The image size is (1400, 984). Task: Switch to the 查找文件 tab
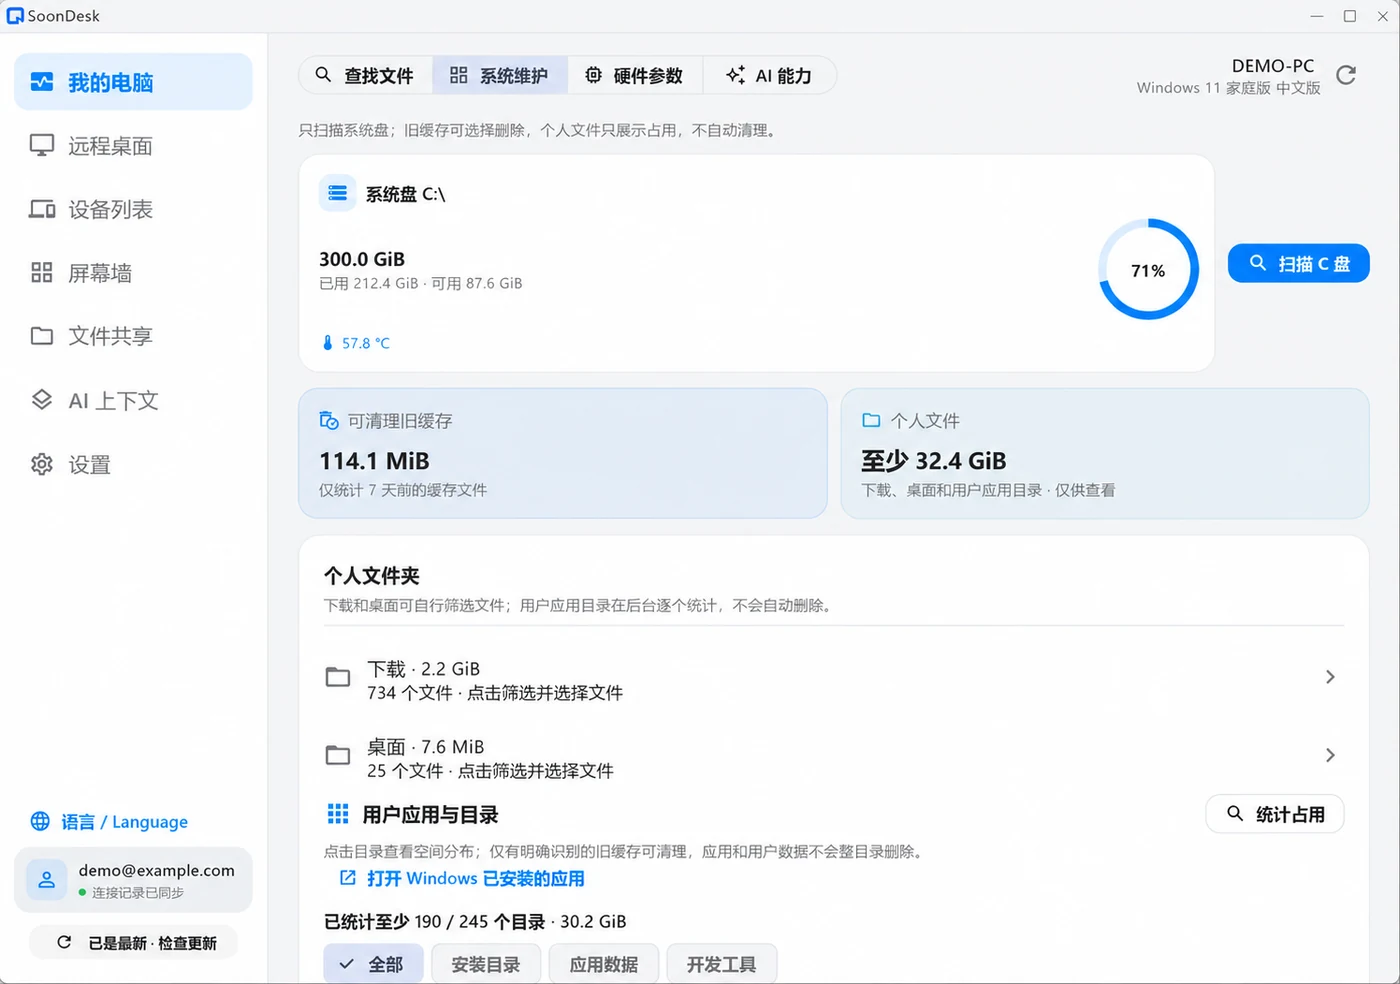pyautogui.click(x=365, y=76)
